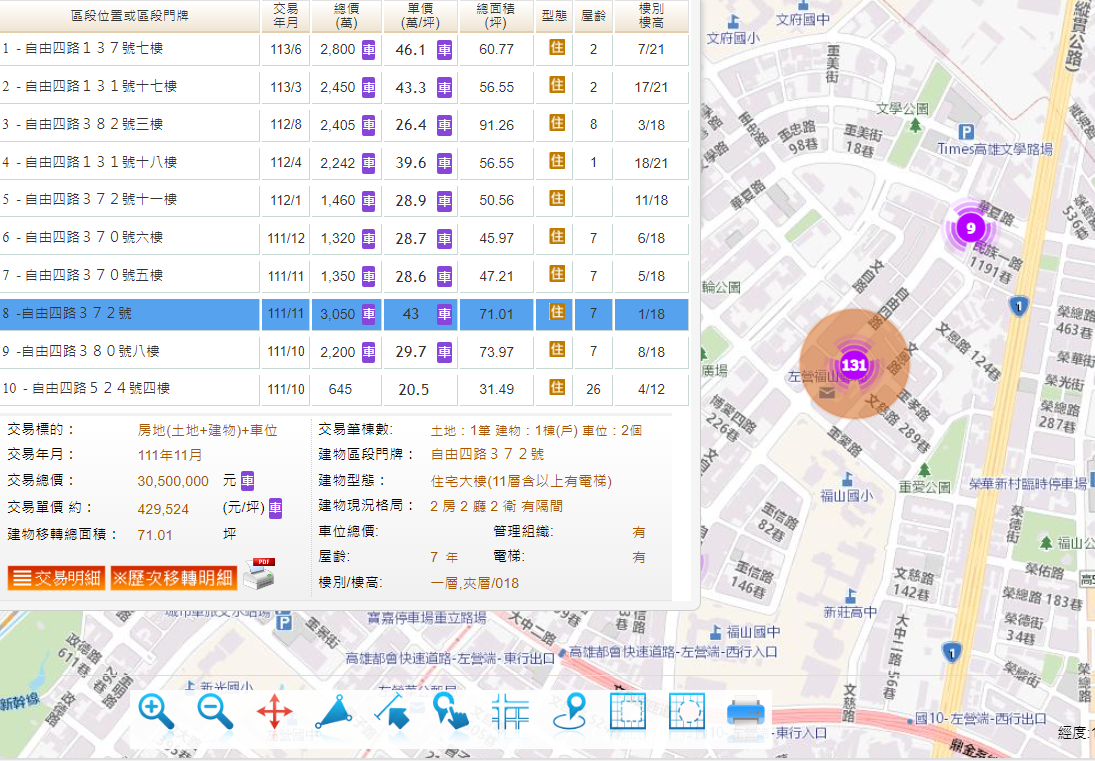1095x761 pixels.
Task: Select row 1 自由四路137號七樓
Action: pyautogui.click(x=130, y=49)
